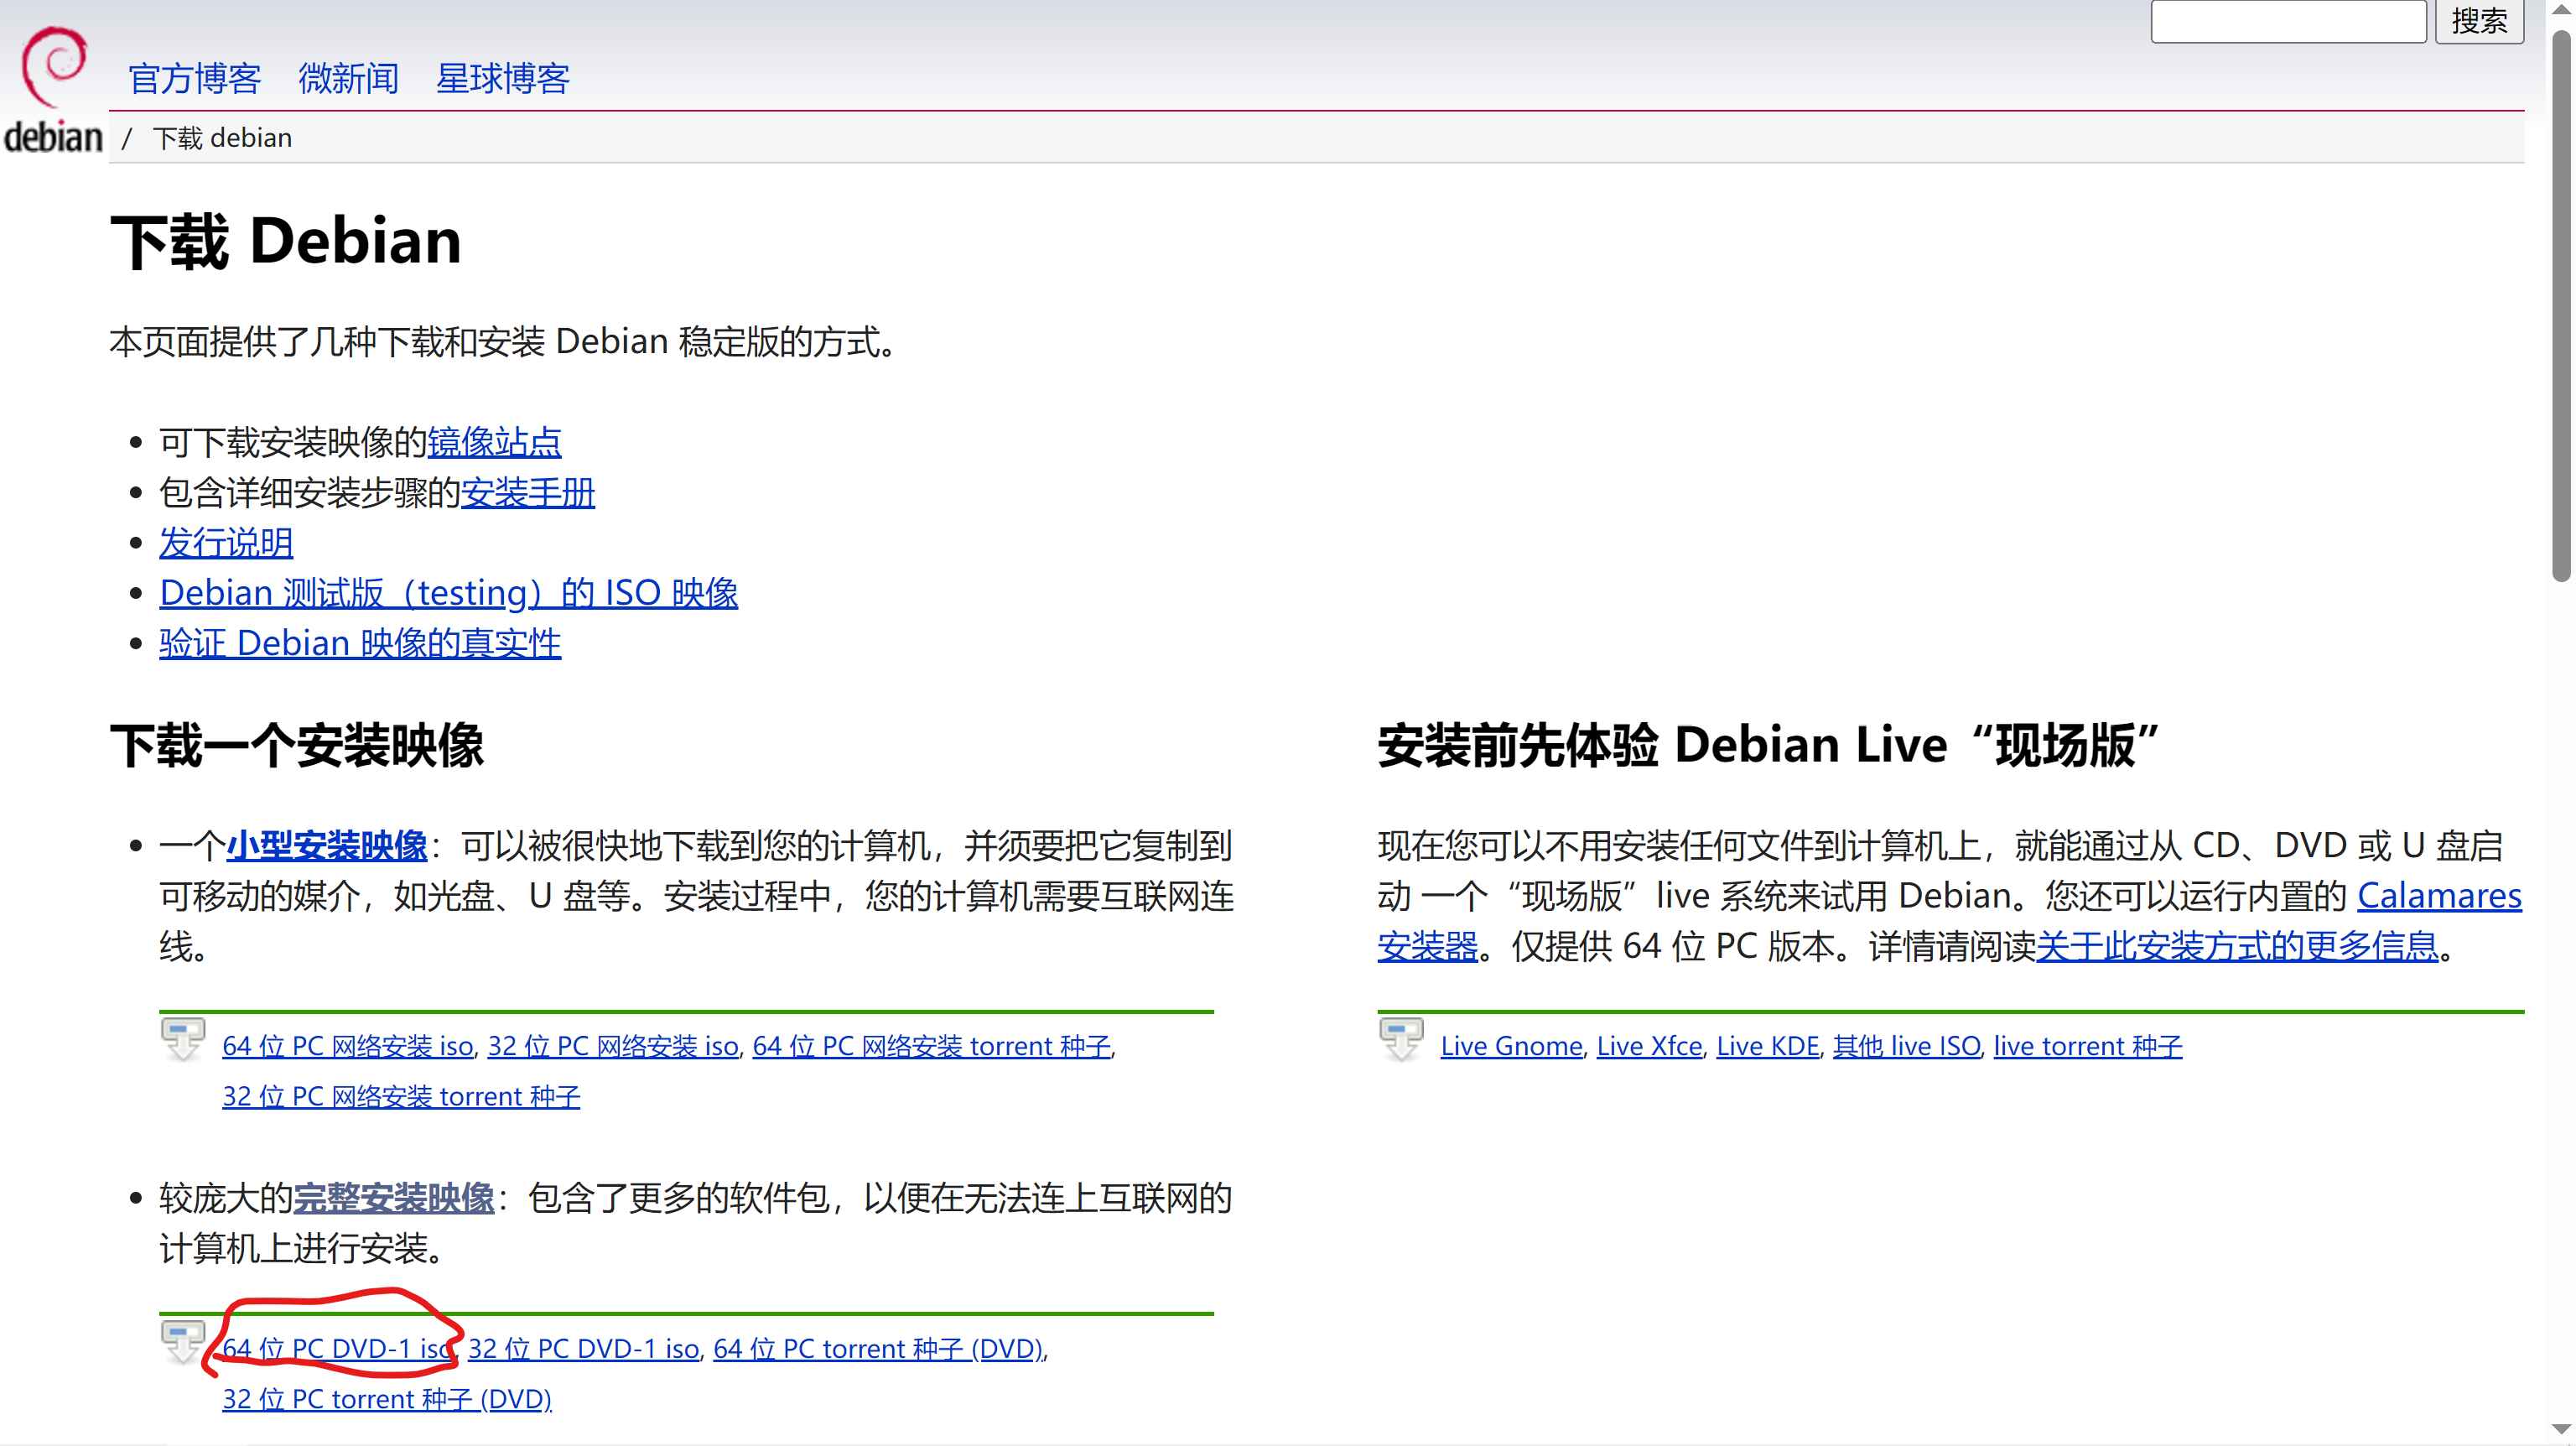Click download icon beside network install links
Viewport: 2576px width, 1446px height.
[182, 1038]
